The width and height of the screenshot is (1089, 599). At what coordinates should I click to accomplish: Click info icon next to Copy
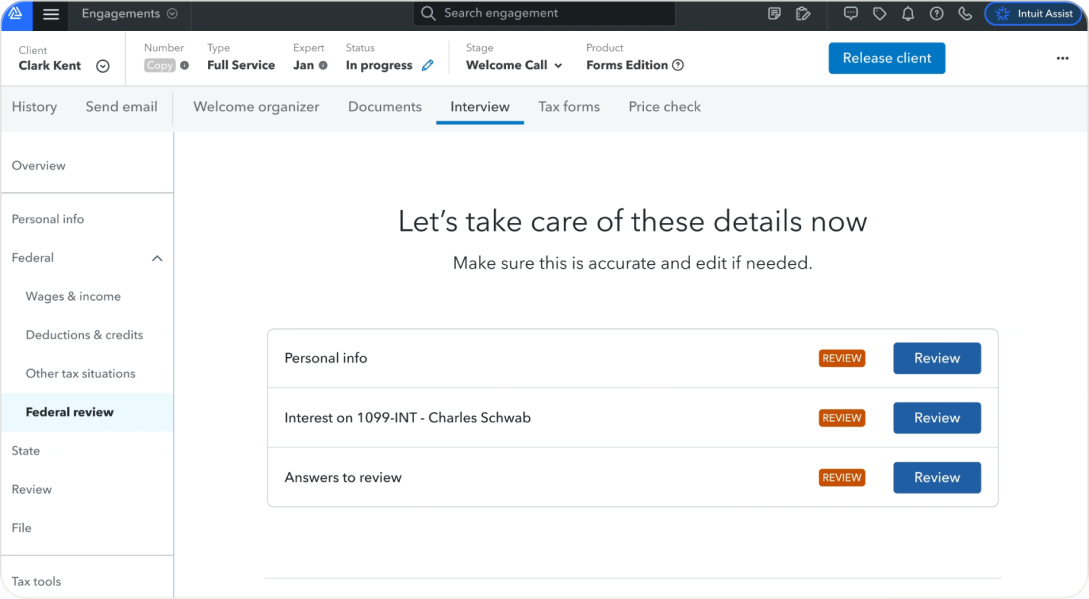184,65
